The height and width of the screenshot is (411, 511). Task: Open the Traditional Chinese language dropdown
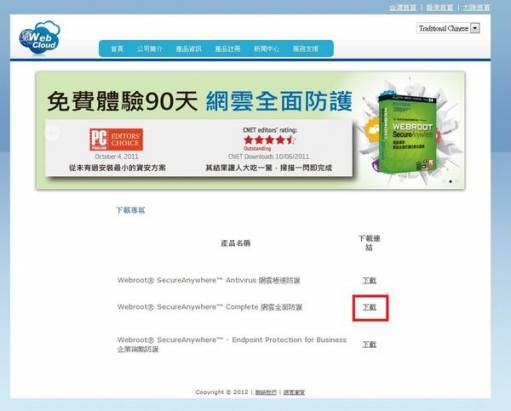(x=448, y=28)
